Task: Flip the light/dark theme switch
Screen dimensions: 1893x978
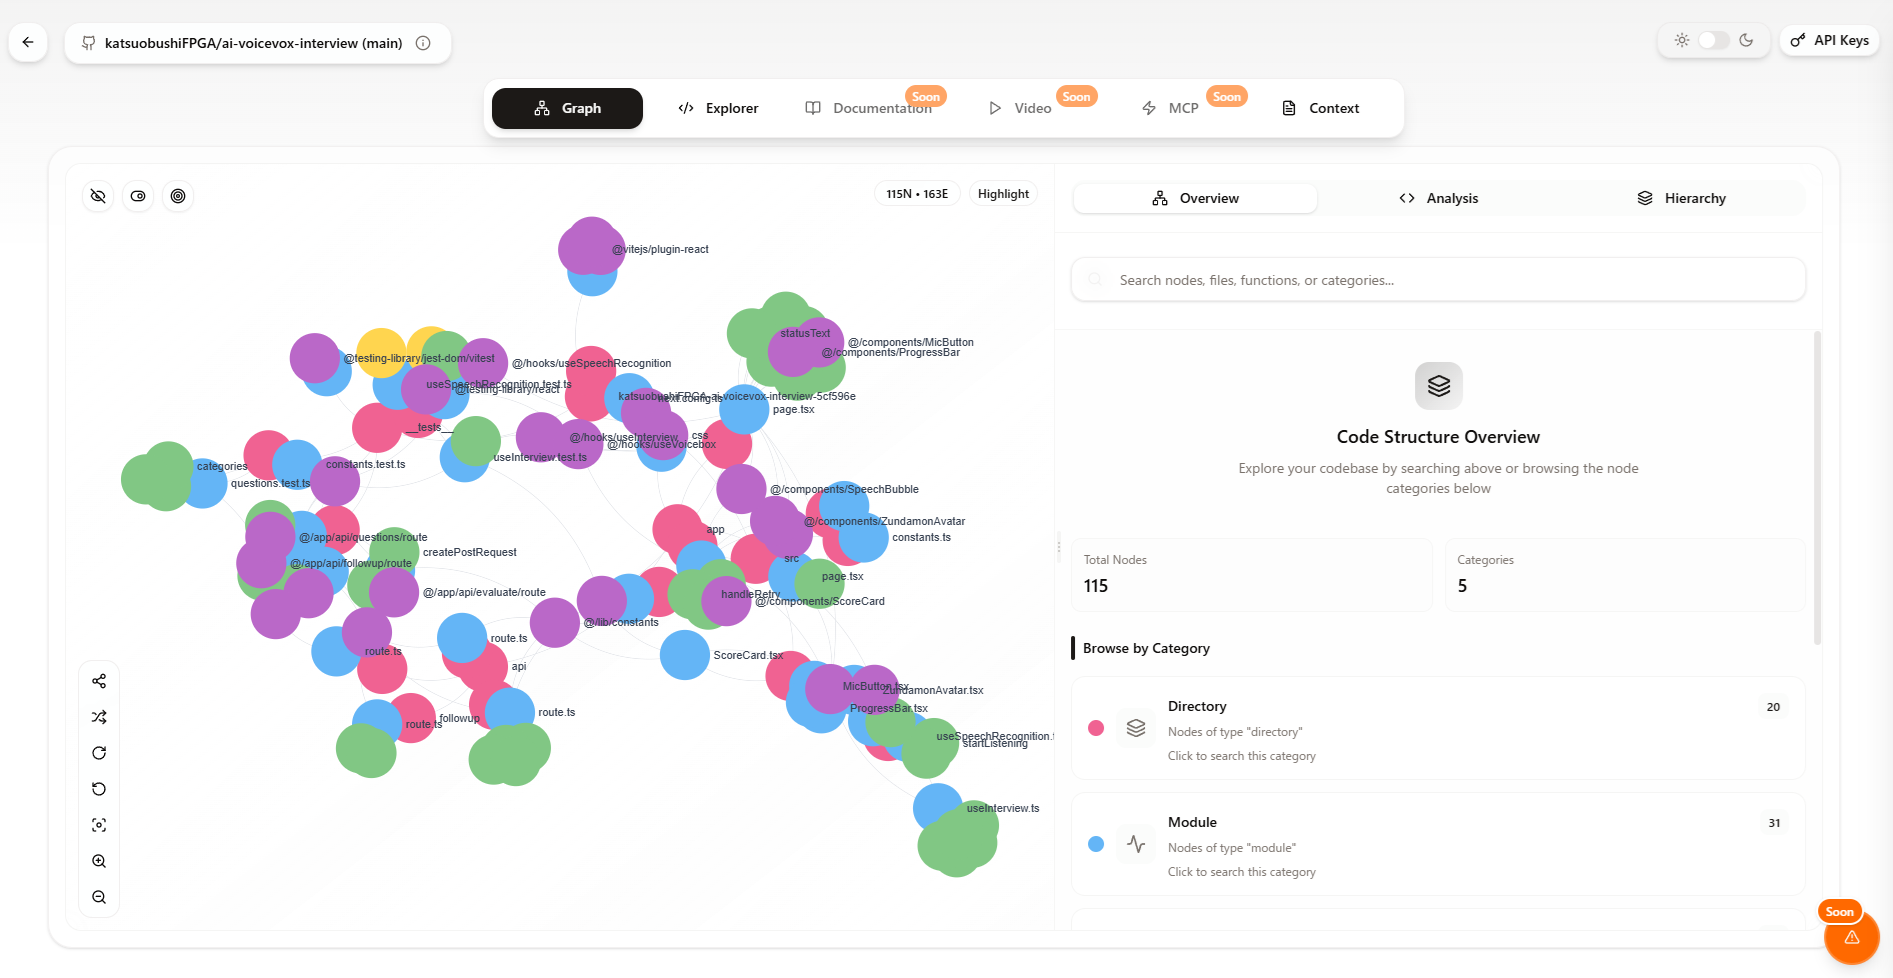Action: coord(1713,40)
